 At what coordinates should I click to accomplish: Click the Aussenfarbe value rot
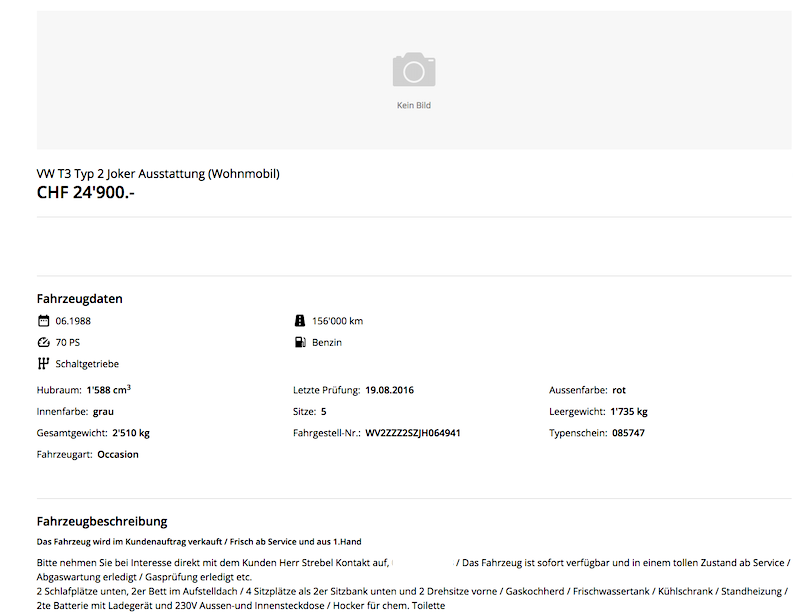point(619,390)
